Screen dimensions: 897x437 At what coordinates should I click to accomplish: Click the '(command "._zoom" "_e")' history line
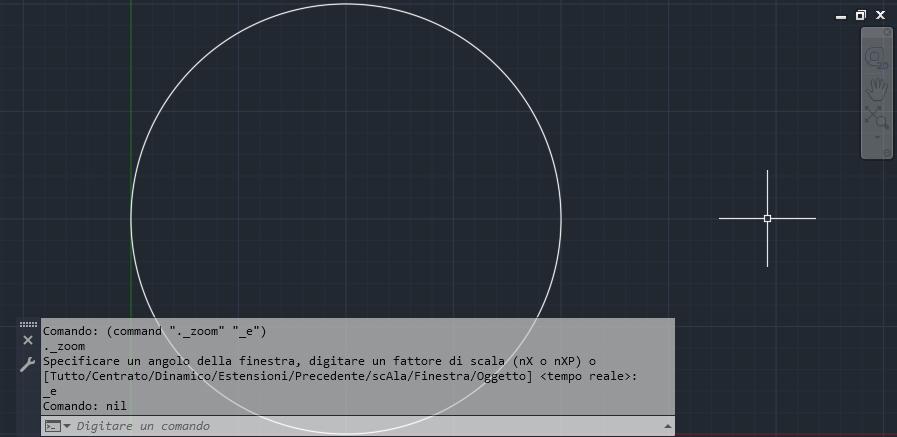tap(186, 331)
